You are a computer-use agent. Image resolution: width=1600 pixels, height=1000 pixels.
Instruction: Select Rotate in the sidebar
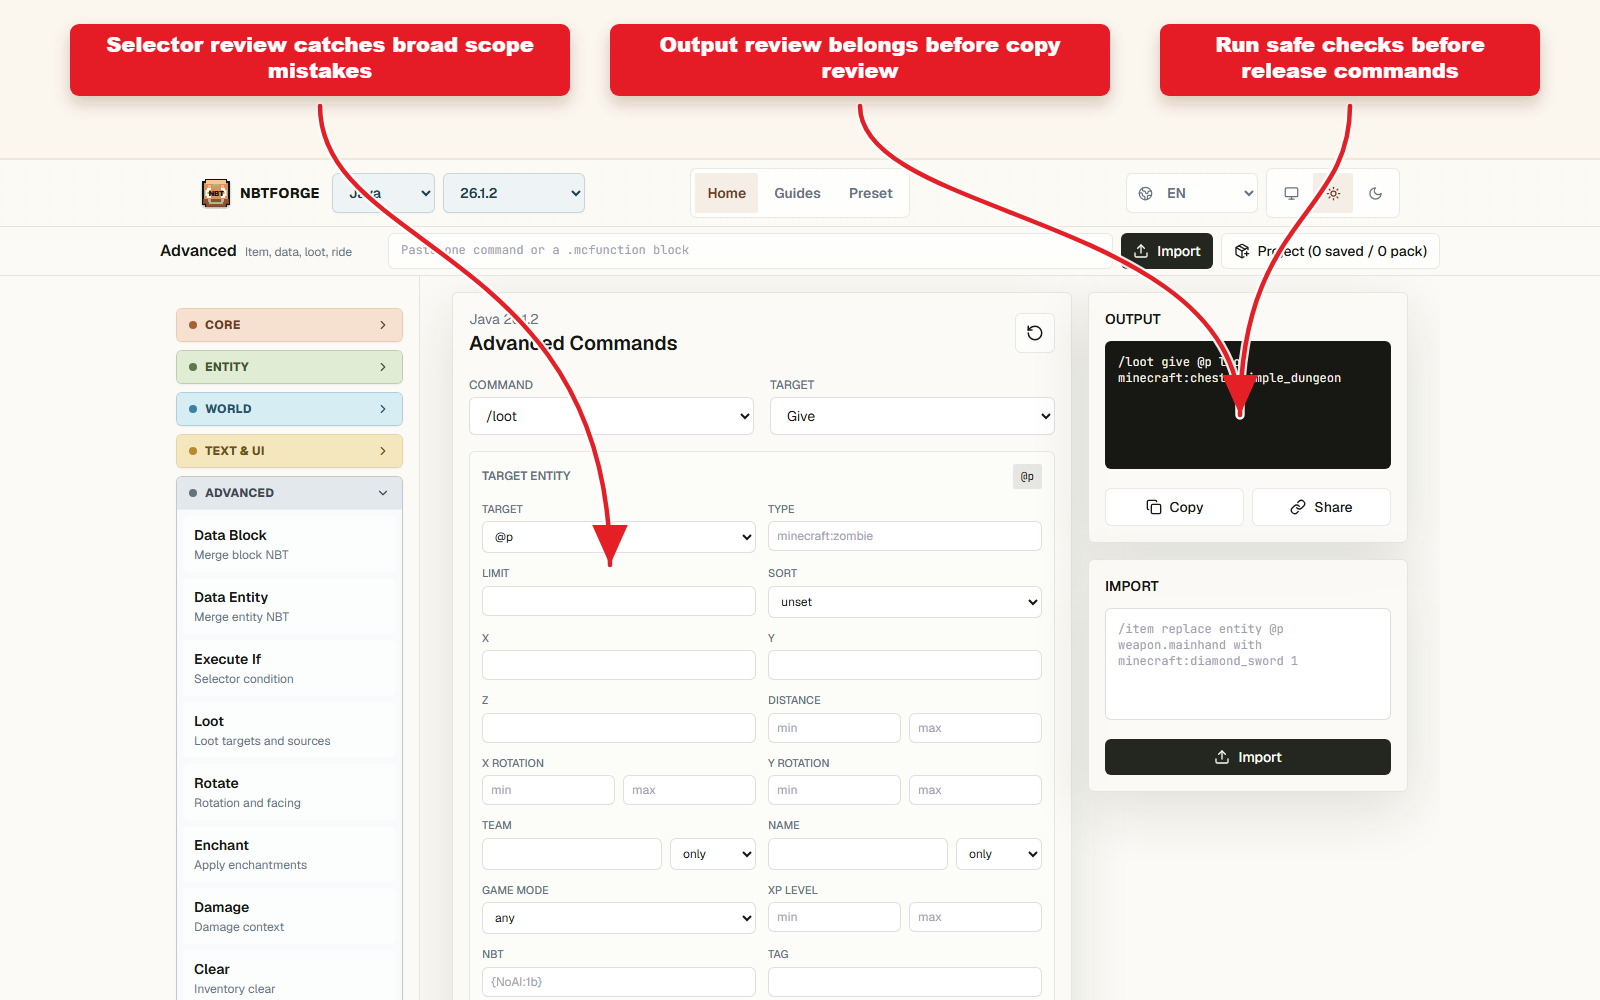coord(289,792)
